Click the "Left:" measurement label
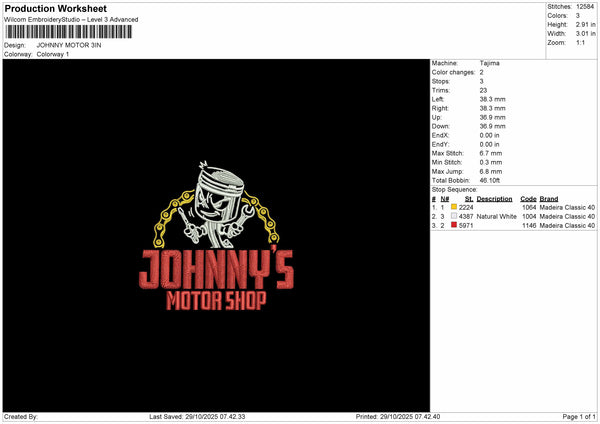 [x=438, y=99]
